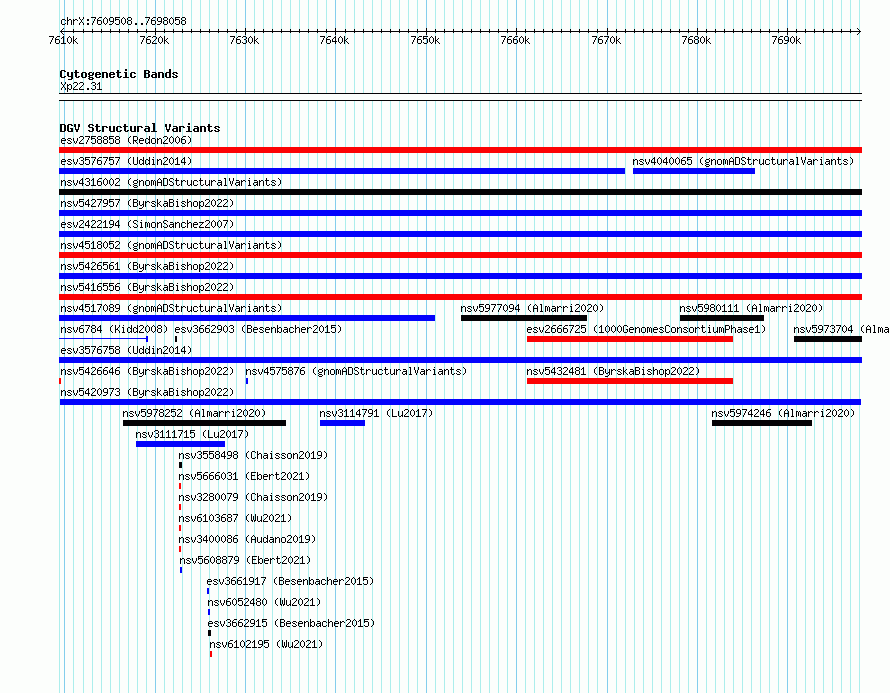Select the red esv2666725 variant bar
Image resolution: width=890 pixels, height=693 pixels.
(629, 339)
